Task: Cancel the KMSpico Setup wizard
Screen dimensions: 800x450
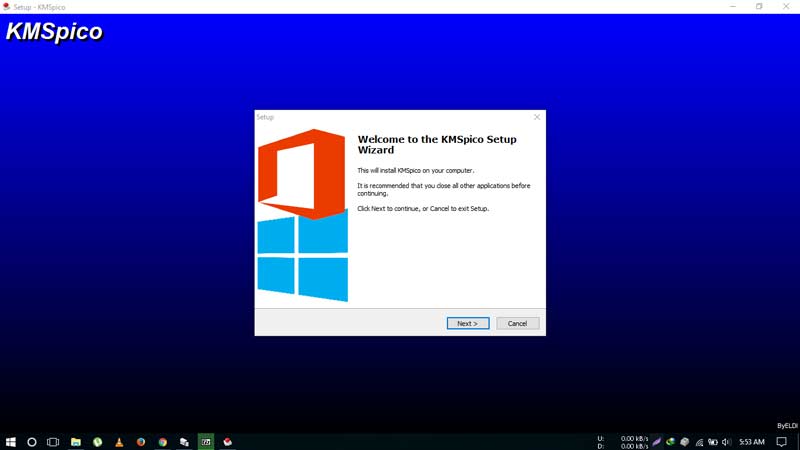Action: pos(517,323)
